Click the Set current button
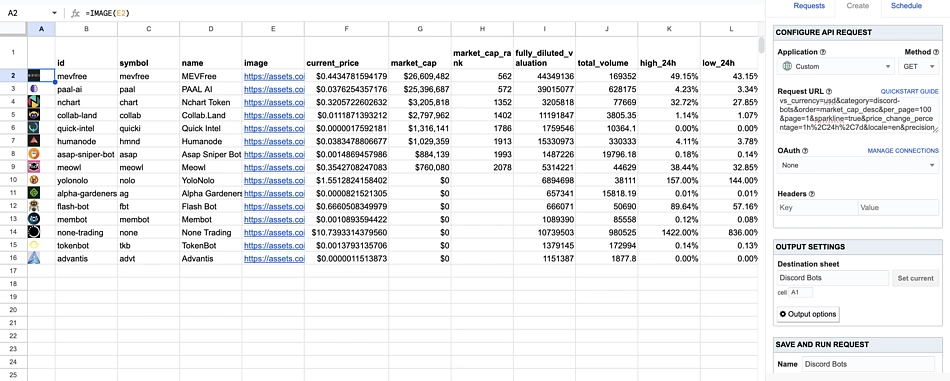Viewport: 950px width, 381px height. [915, 278]
